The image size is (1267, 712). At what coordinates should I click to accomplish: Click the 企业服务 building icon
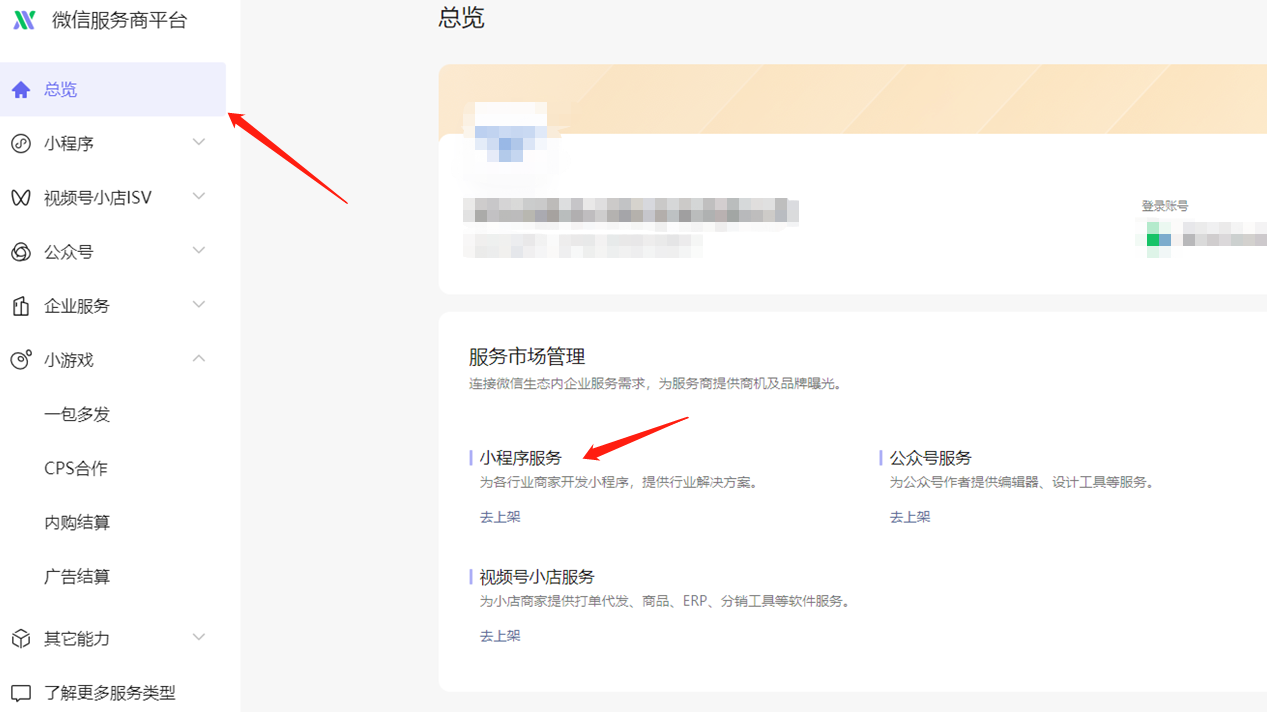21,306
